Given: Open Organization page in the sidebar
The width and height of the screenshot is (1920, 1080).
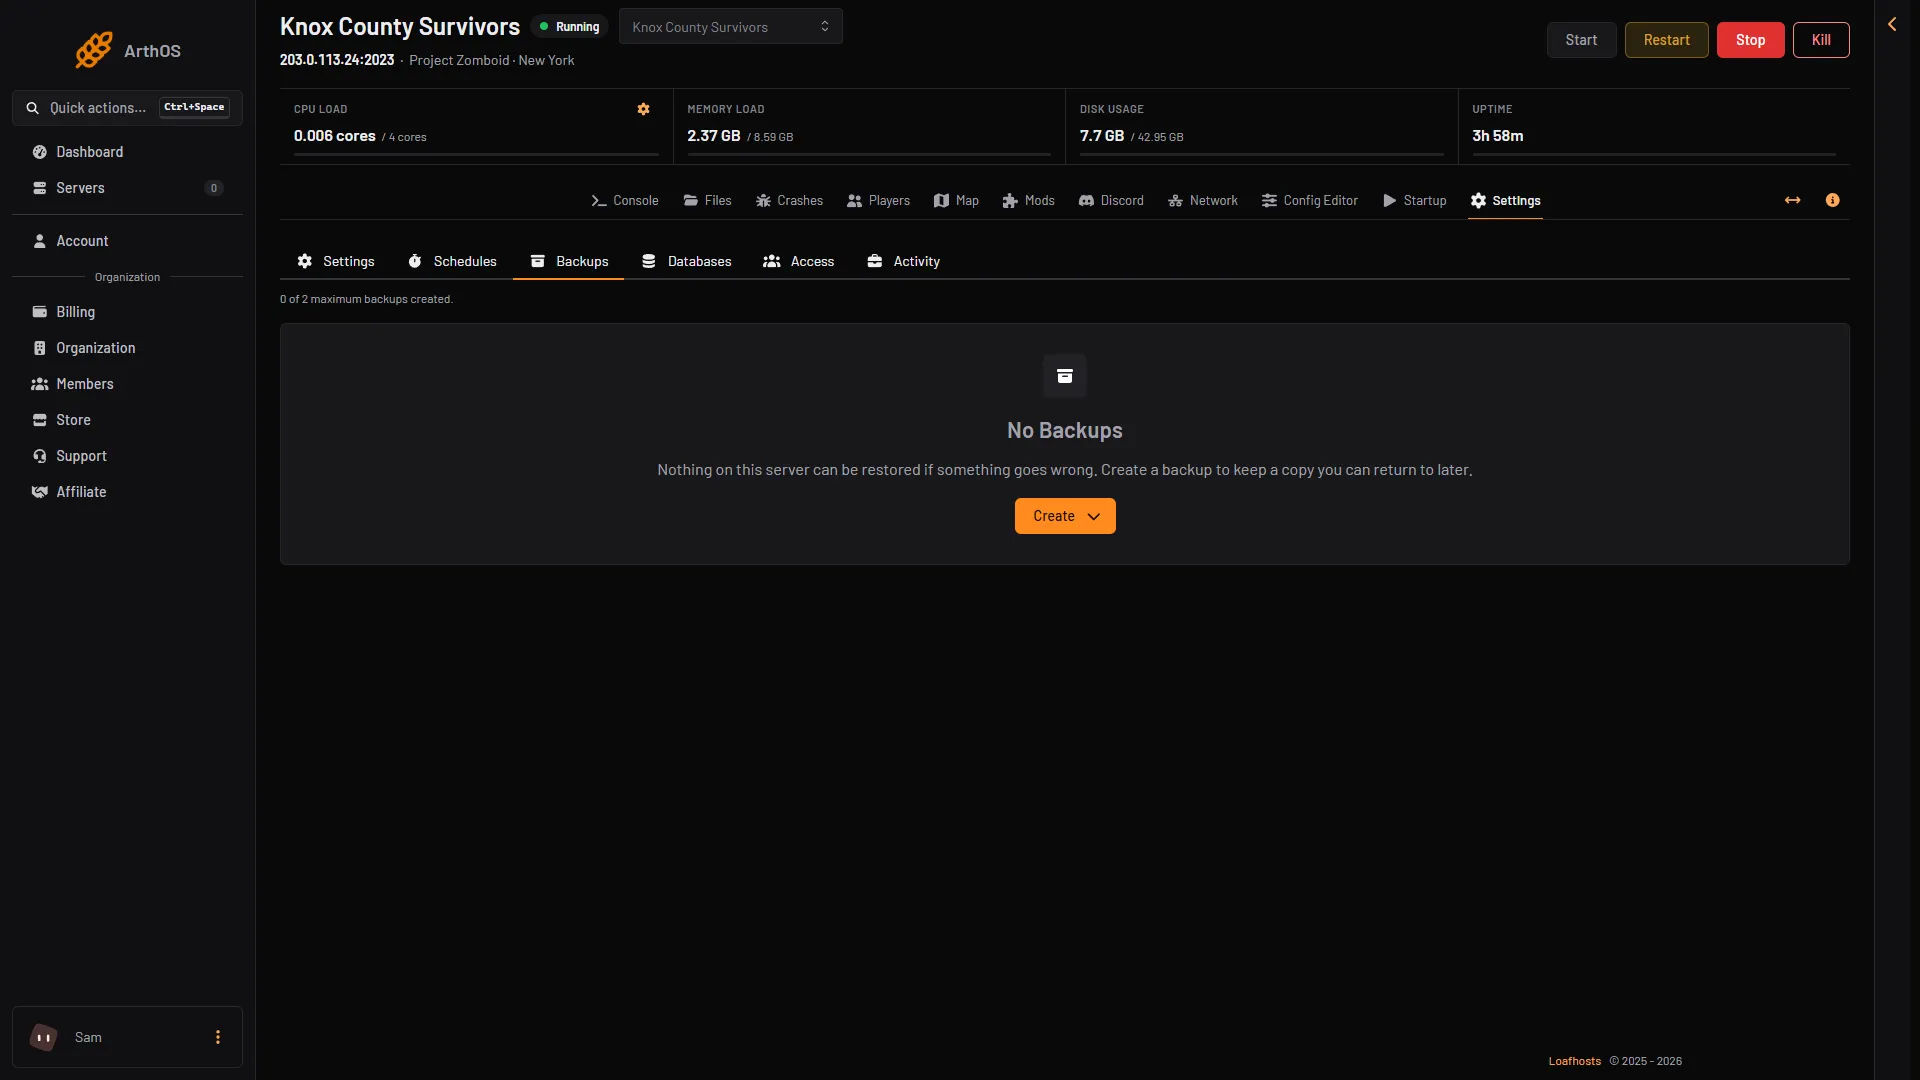Looking at the screenshot, I should pyautogui.click(x=127, y=348).
